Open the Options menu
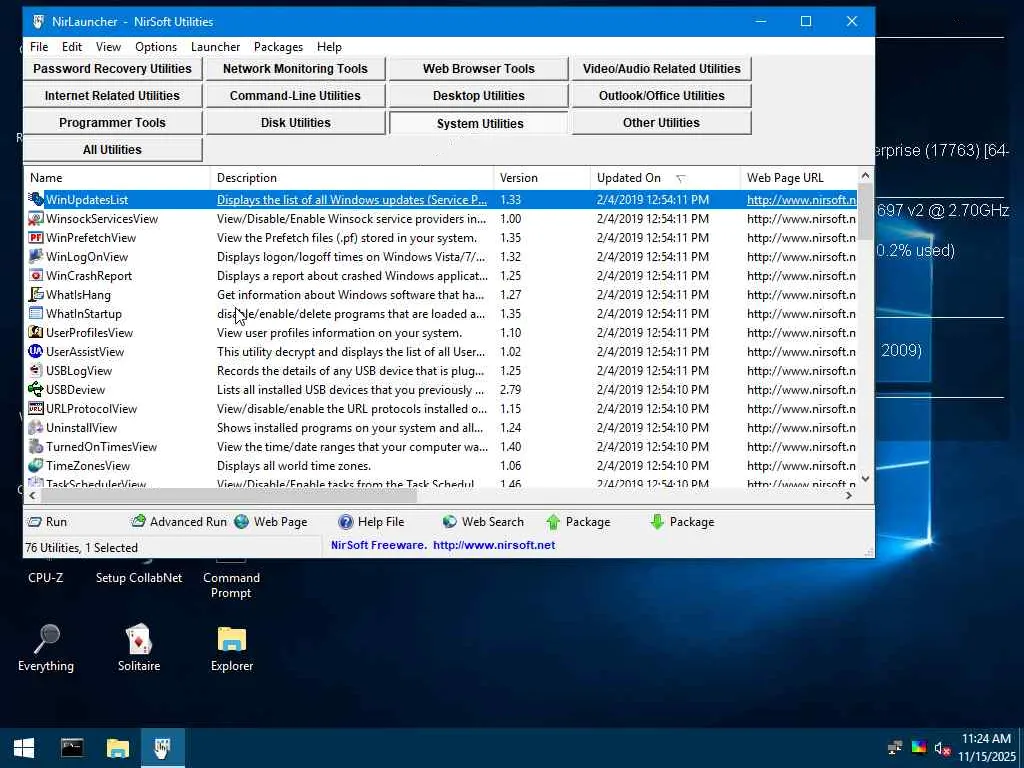Screen dimensions: 1024x768 pyautogui.click(x=155, y=47)
